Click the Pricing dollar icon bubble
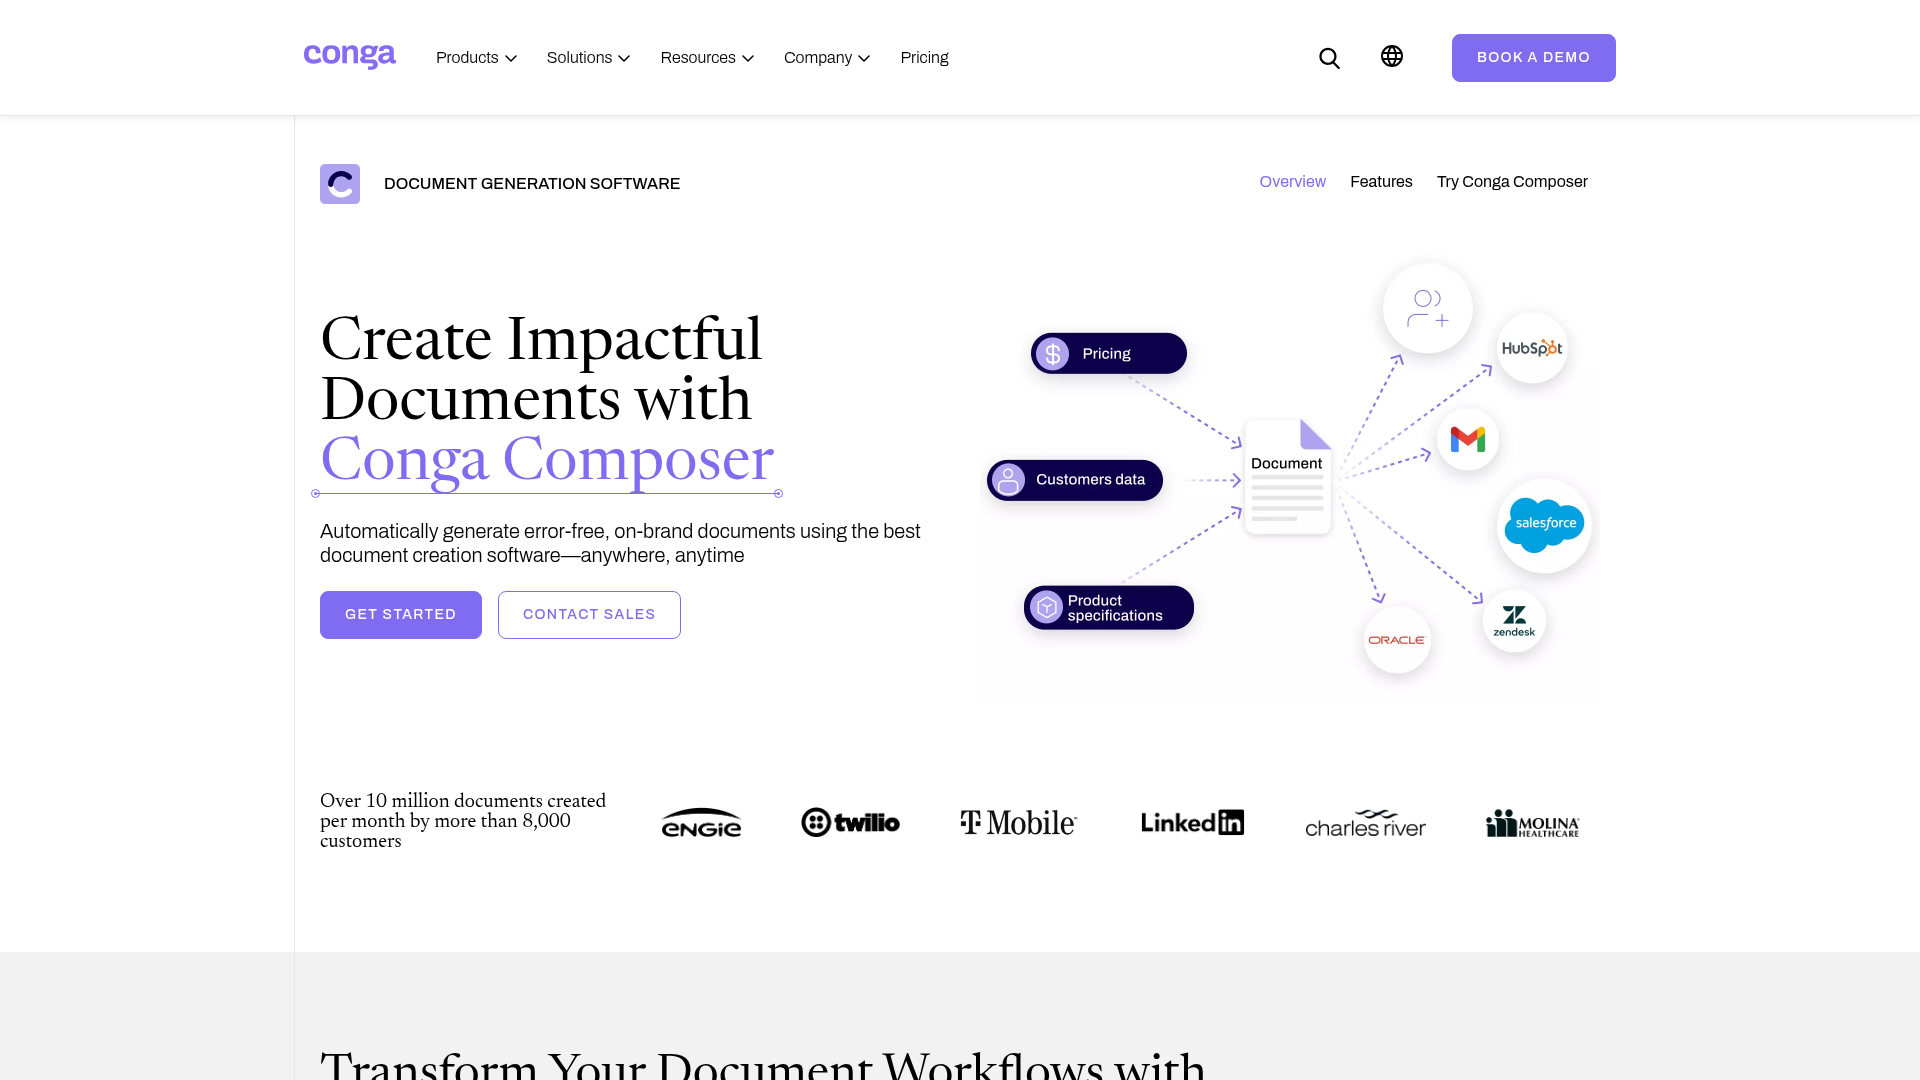 (x=1052, y=353)
